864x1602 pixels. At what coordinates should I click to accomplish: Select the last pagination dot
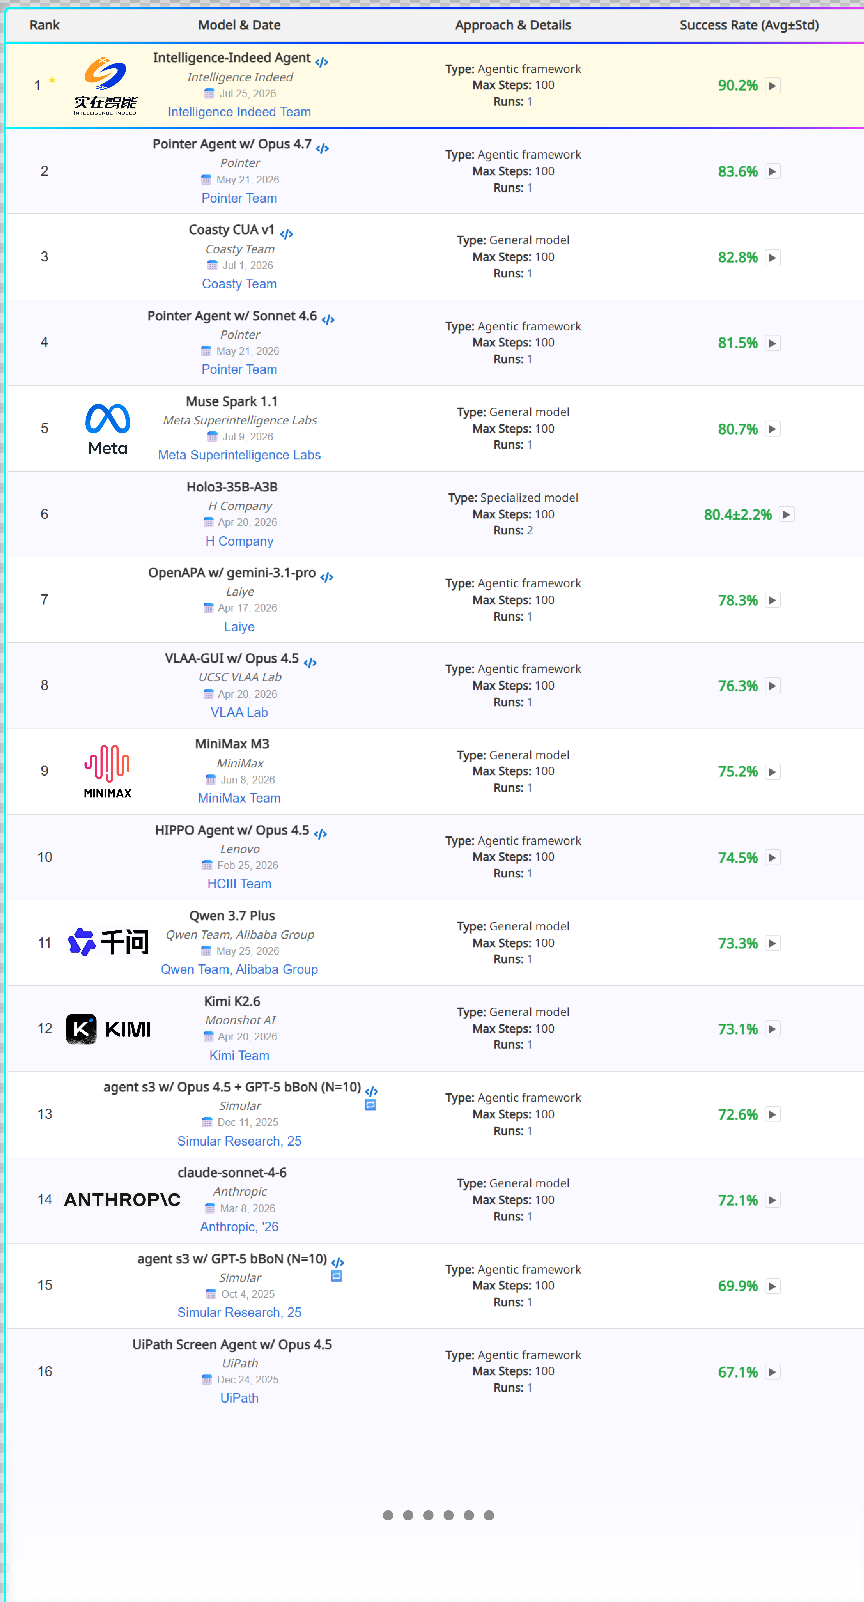coord(489,1515)
